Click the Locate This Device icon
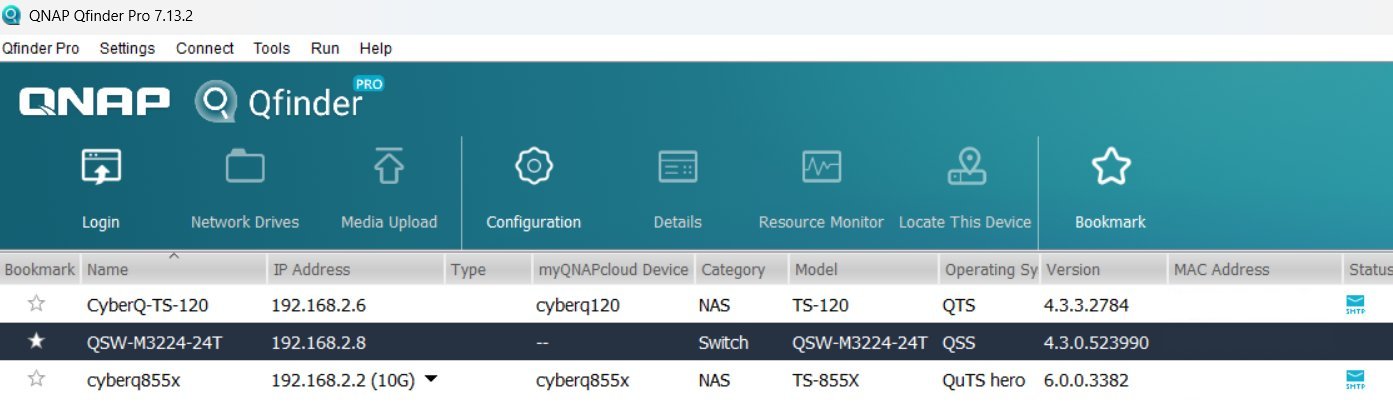 [965, 168]
